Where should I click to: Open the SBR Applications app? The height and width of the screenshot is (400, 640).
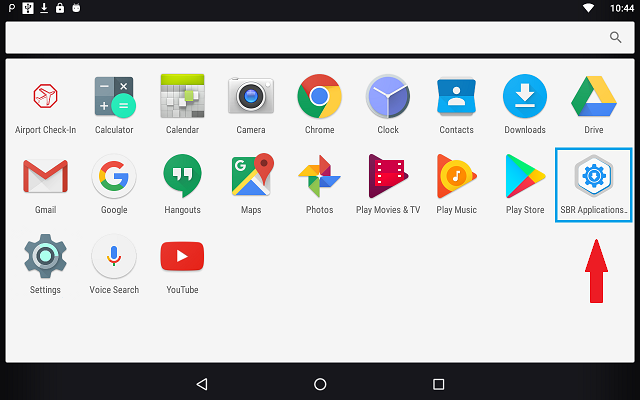pos(593,177)
